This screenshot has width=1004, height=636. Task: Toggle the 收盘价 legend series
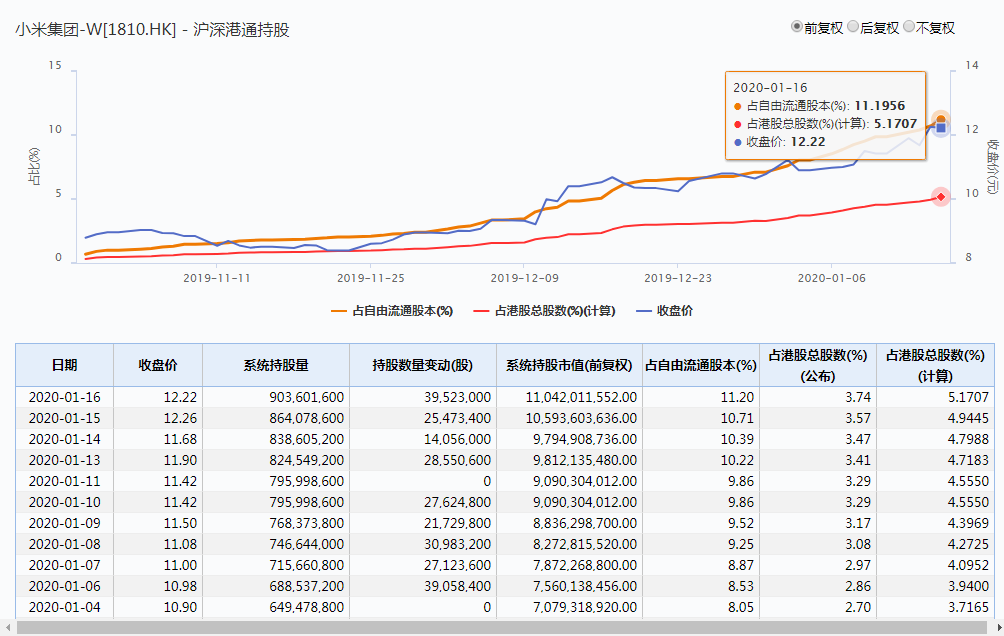tap(664, 311)
